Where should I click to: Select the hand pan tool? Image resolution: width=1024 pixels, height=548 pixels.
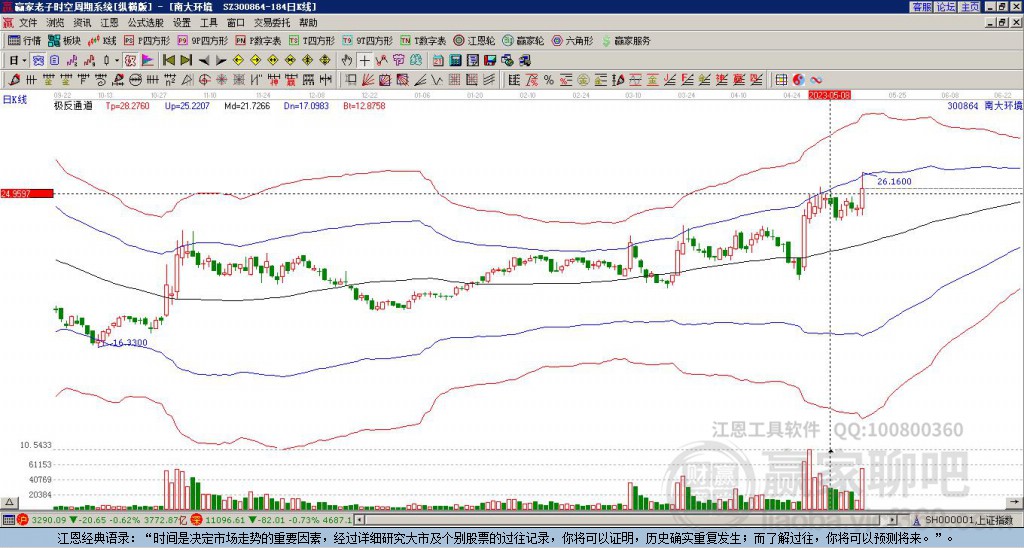(x=346, y=60)
